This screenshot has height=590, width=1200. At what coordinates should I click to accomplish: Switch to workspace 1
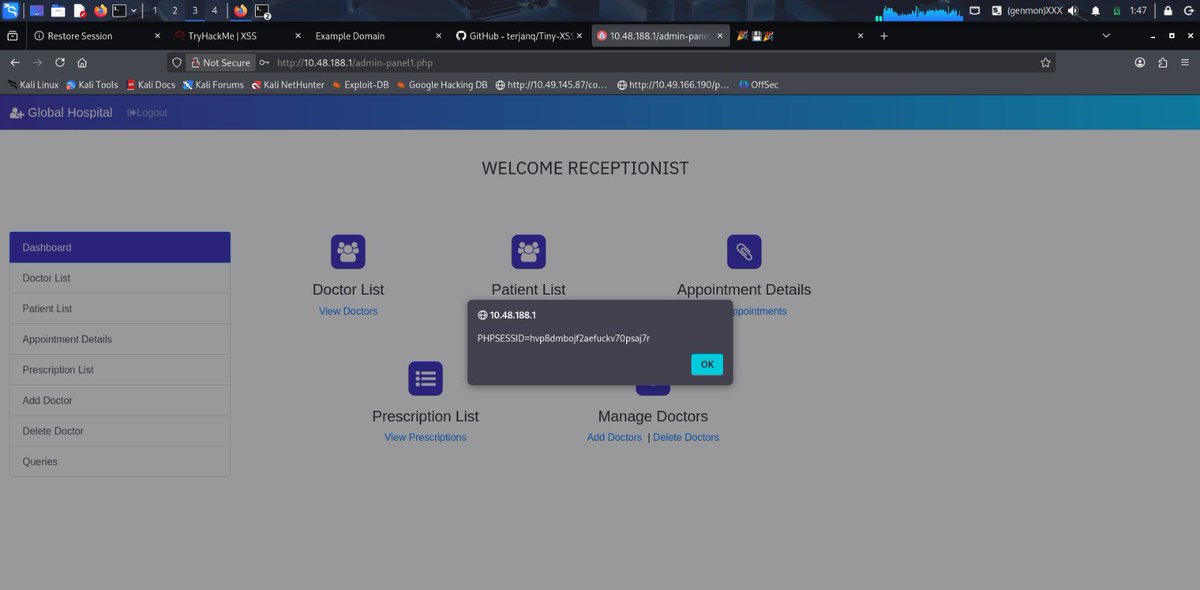tap(155, 11)
